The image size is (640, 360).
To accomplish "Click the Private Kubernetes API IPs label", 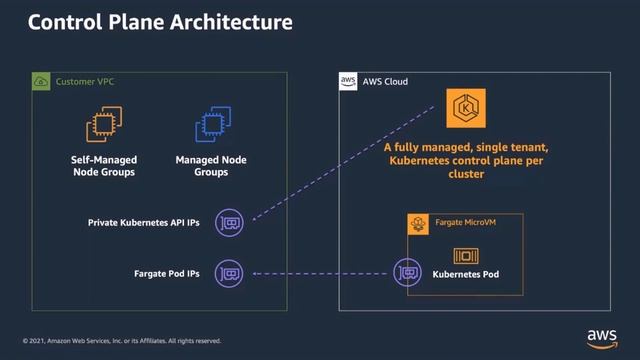I will (x=144, y=223).
